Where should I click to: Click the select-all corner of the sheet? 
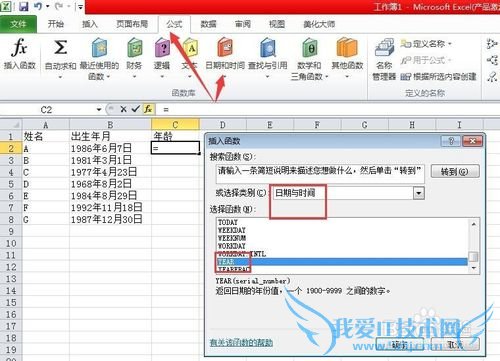tap(11, 125)
